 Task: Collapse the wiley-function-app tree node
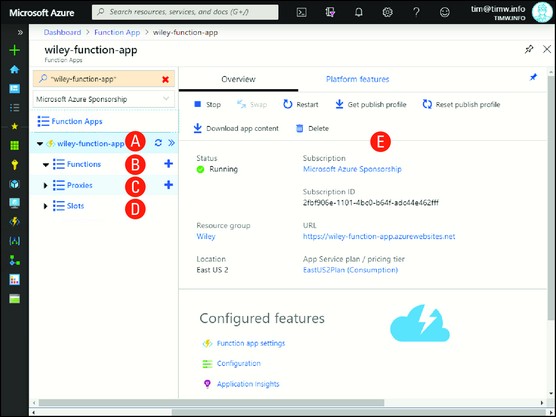(x=40, y=144)
